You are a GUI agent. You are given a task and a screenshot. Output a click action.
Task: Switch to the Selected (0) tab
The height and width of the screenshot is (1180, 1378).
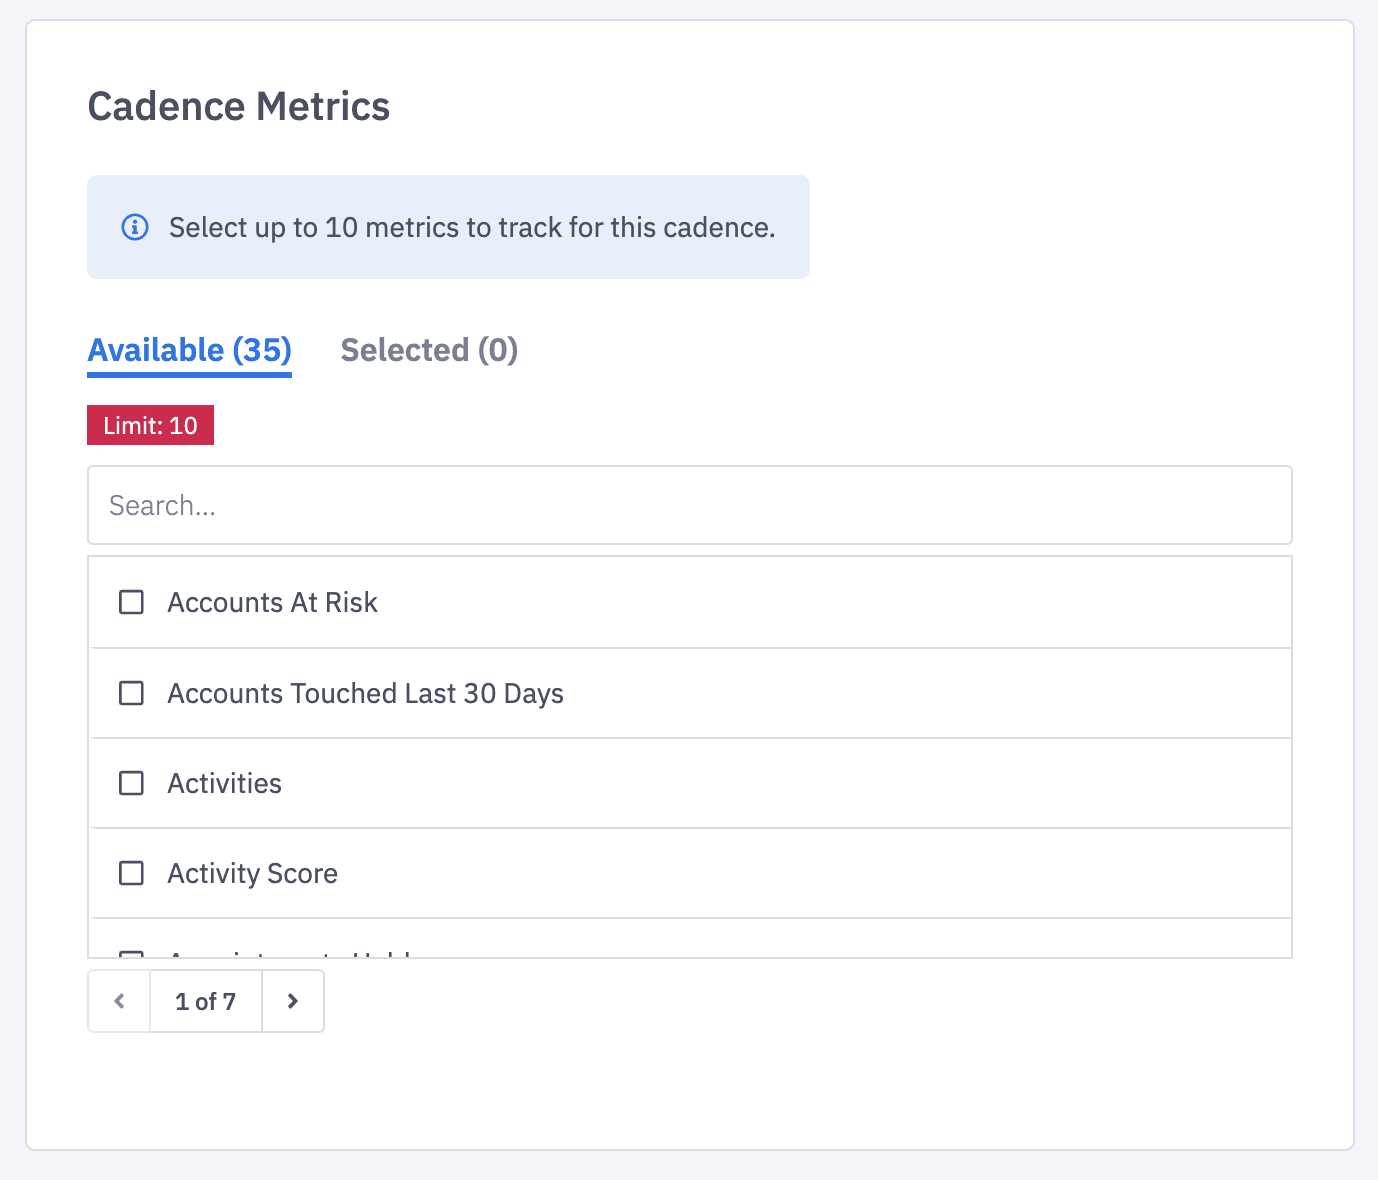point(429,350)
